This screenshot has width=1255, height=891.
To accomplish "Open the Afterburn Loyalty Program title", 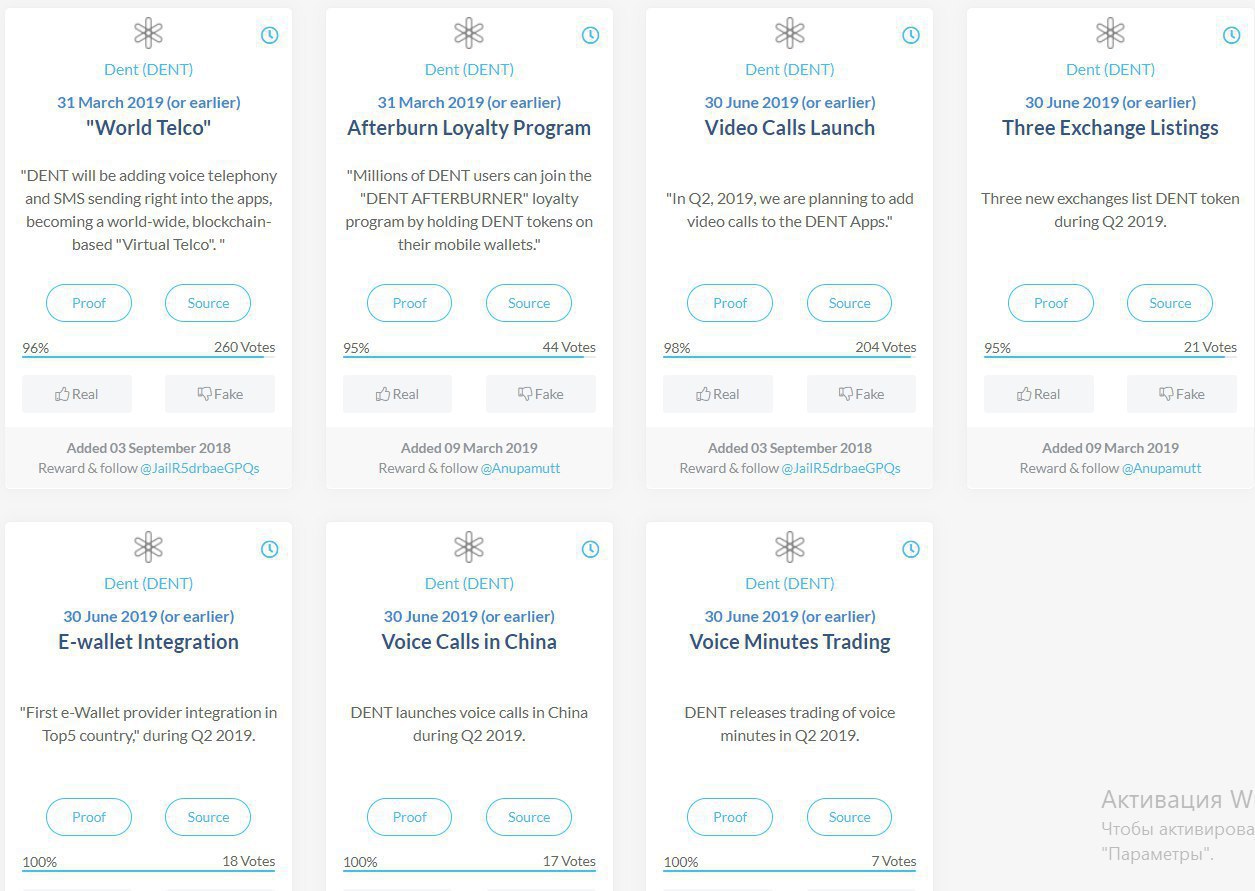I will pos(469,128).
